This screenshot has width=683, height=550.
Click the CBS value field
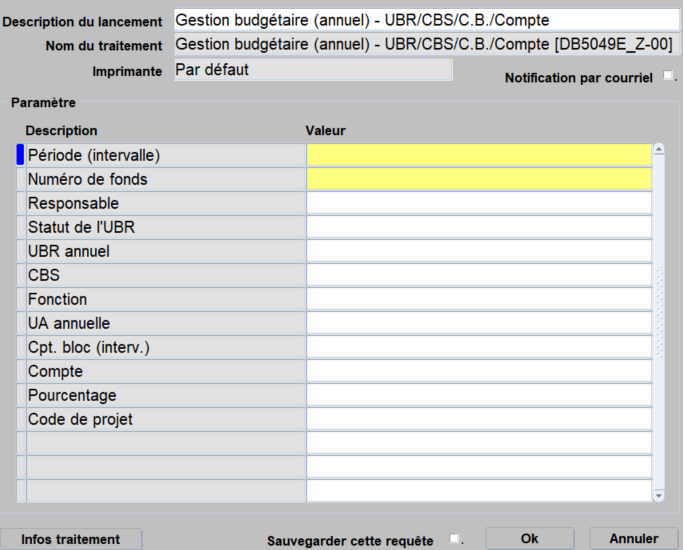pos(479,275)
